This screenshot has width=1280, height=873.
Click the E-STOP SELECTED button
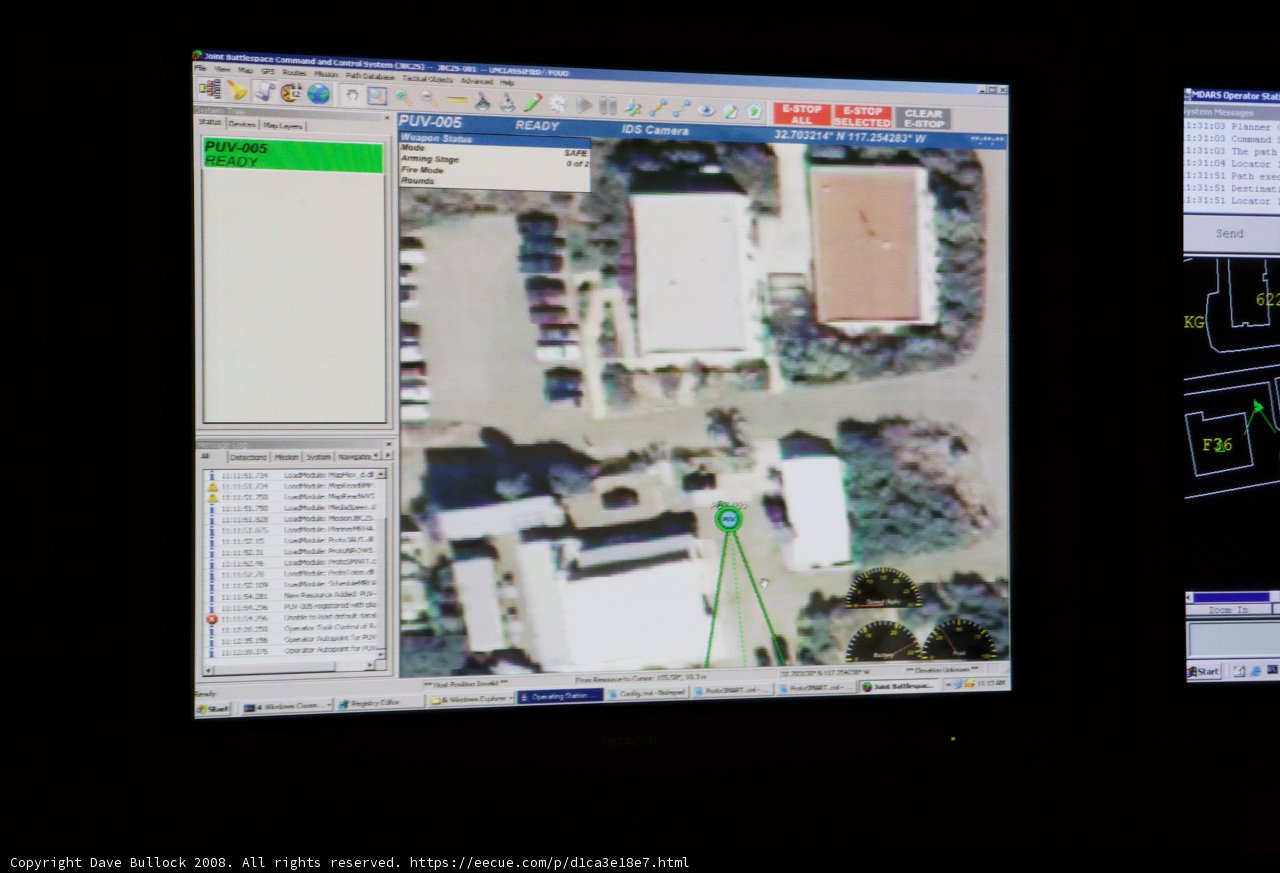pos(862,116)
